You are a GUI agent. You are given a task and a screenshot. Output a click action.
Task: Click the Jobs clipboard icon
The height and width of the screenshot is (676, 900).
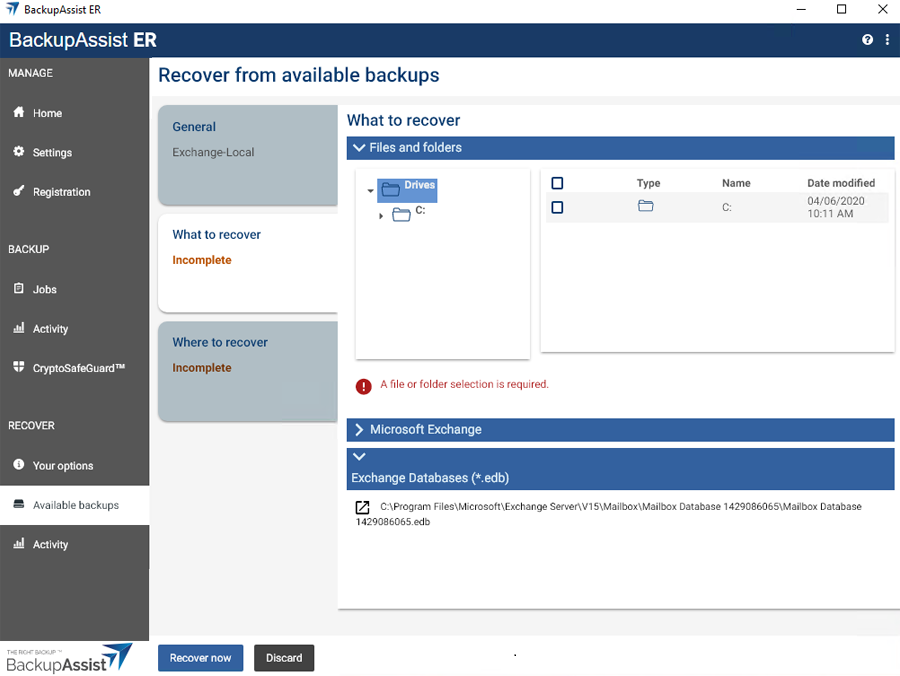19,288
